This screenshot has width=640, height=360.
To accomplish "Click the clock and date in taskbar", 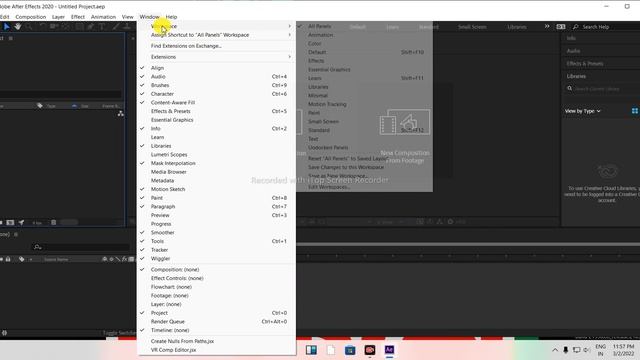I will tap(623, 350).
